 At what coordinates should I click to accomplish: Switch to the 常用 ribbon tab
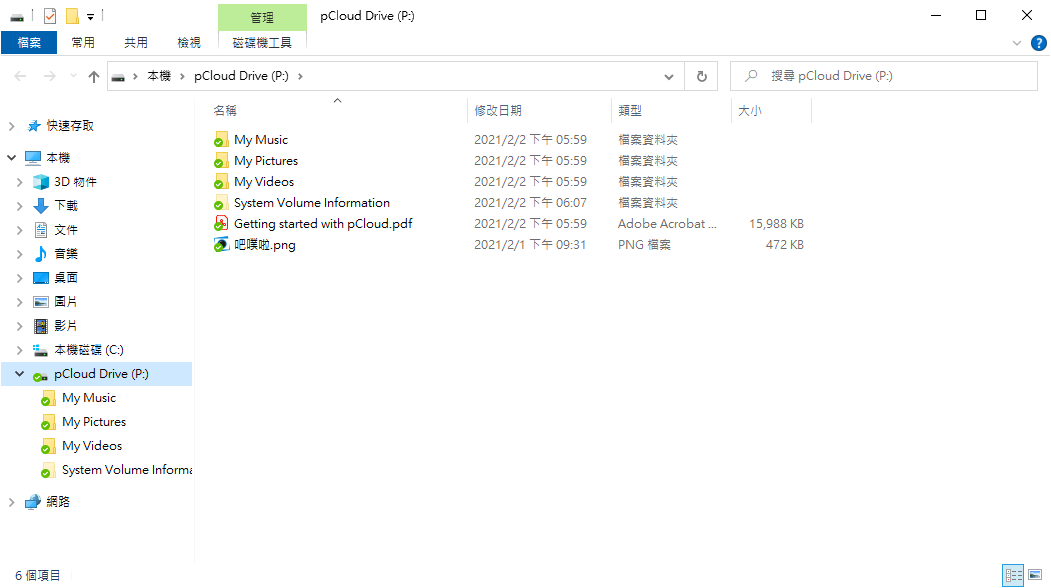tap(83, 43)
